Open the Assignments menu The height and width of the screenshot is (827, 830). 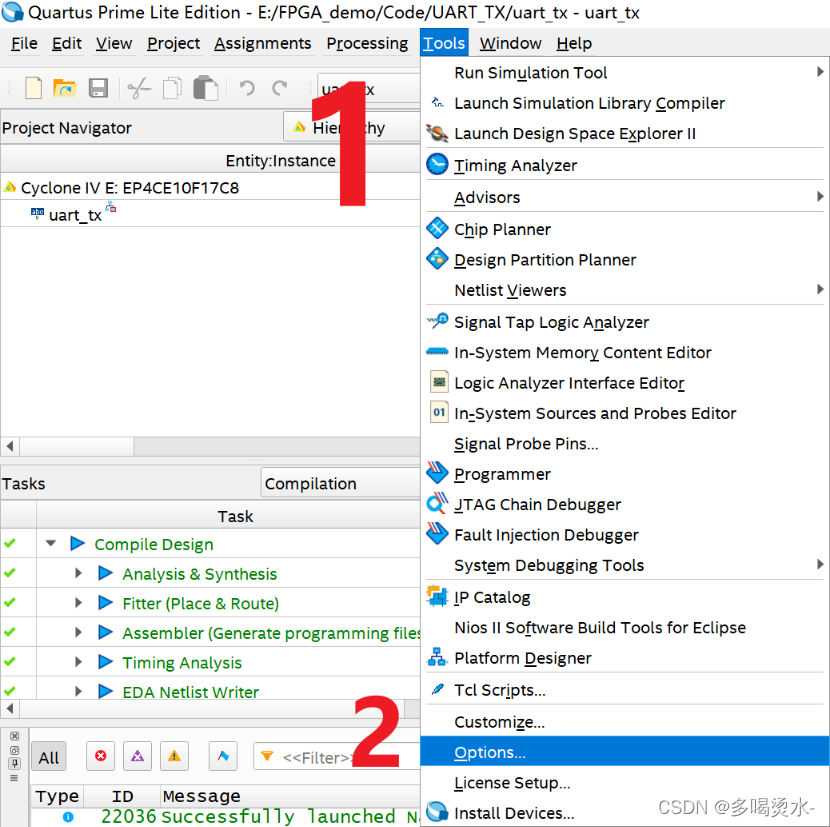coord(263,43)
